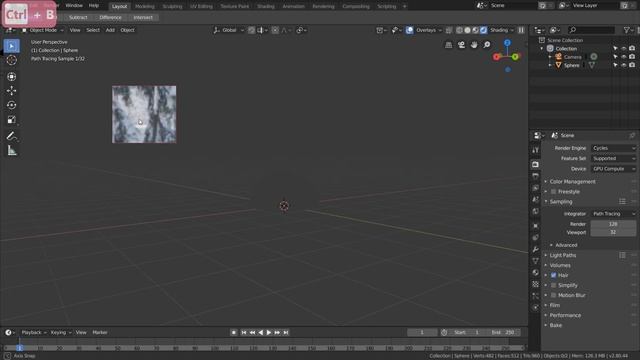Open the Object Mode dropdown
The height and width of the screenshot is (360, 640).
[x=42, y=30]
